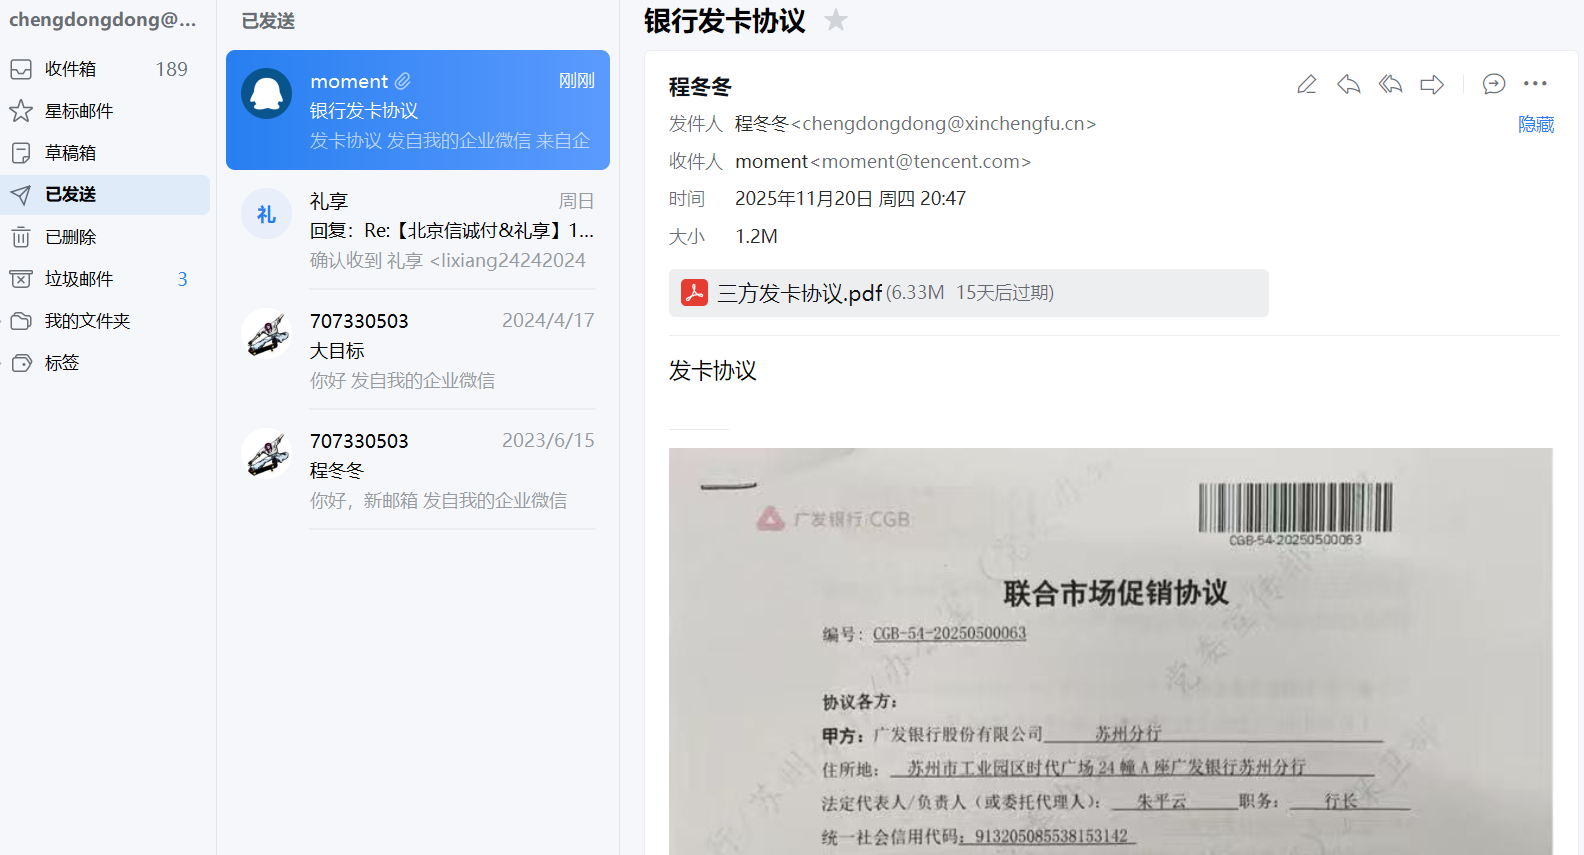1584x855 pixels.
Task: Expand 我的文件夹 folder group
Action: click(x=105, y=321)
